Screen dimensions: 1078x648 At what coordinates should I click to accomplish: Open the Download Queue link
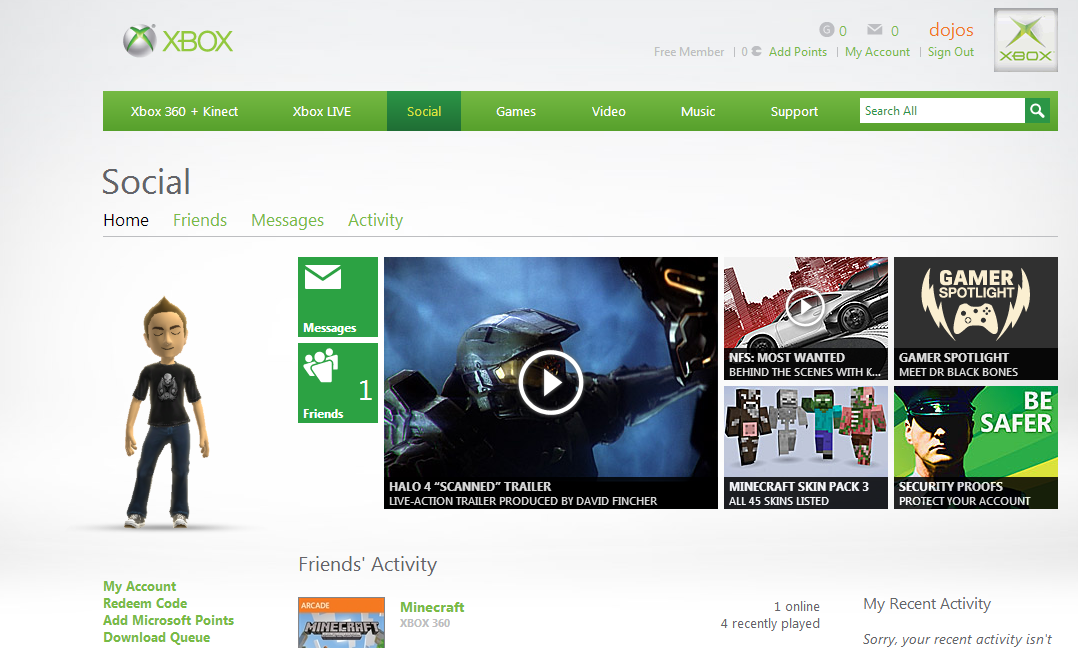tap(157, 637)
